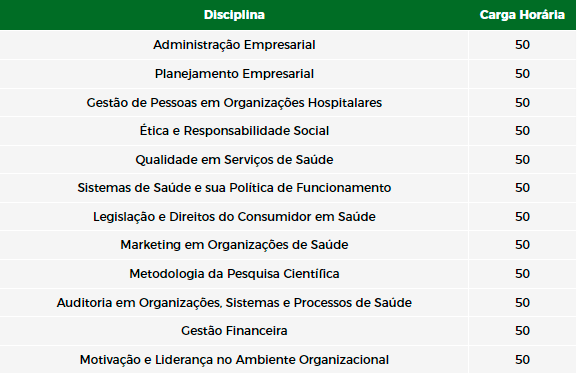Click Qualidade em Serviços de Saúde
The width and height of the screenshot is (577, 374).
234,160
